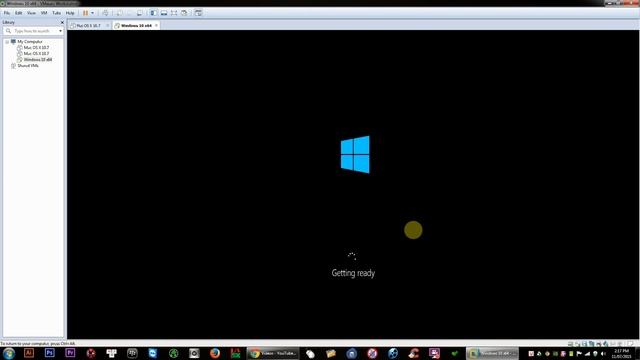Click the Manage Snapshots toolbar icon
The image size is (640, 360).
(140, 13)
